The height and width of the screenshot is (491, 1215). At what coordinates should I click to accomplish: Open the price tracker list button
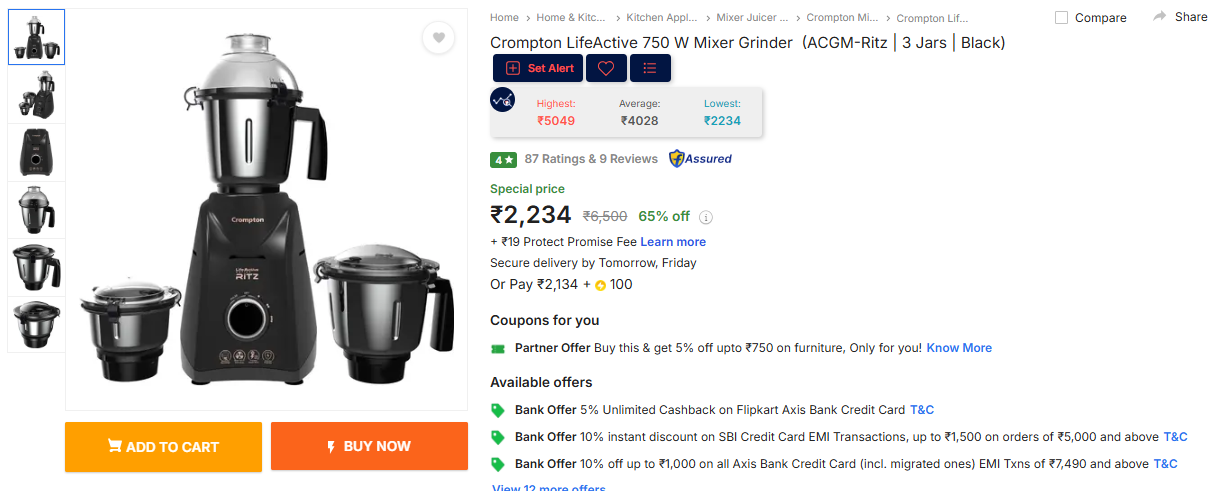[x=650, y=68]
